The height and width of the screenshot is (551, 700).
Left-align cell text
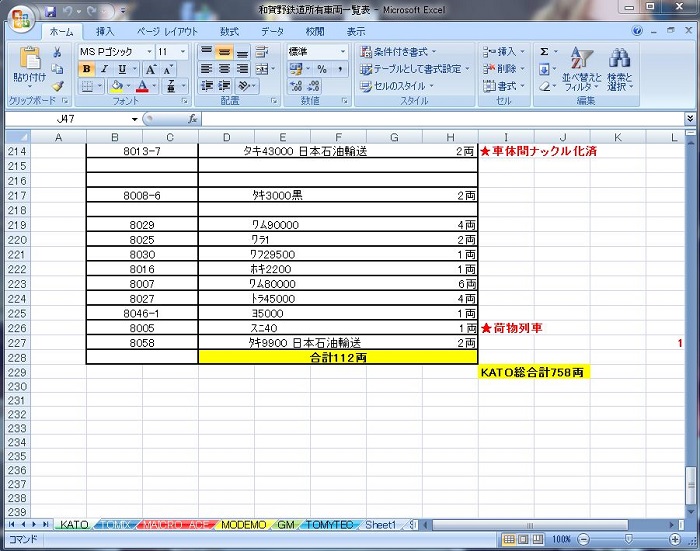coord(206,69)
